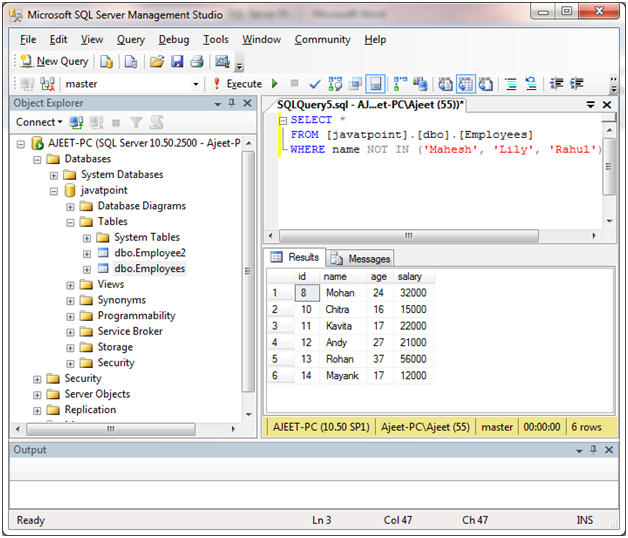628x538 pixels.
Task: Select the Service Broker folder
Action: coord(130,331)
